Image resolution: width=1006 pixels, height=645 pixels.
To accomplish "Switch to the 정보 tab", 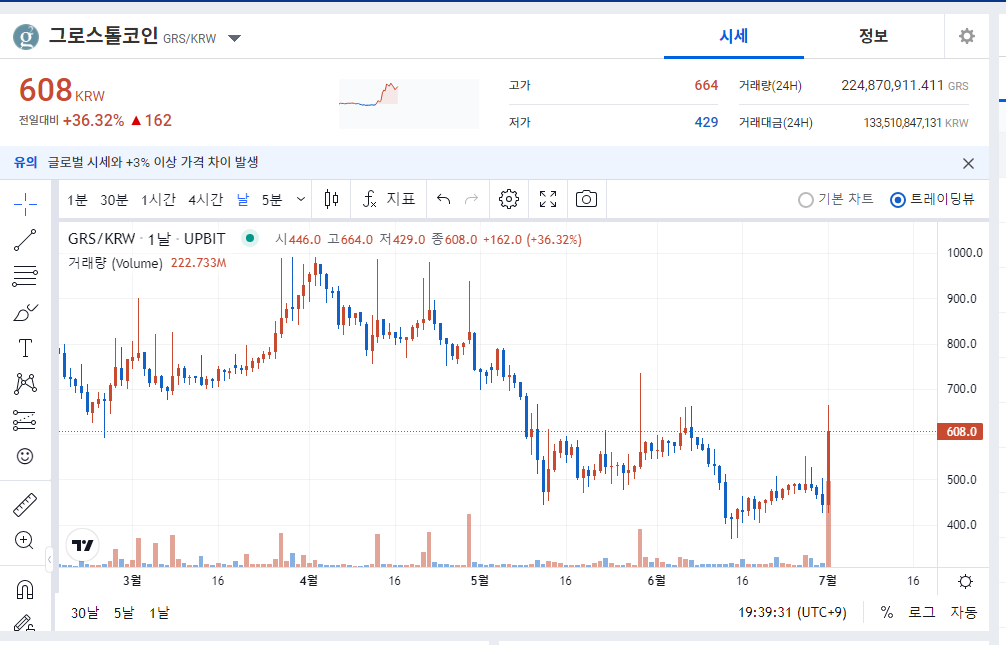I will tap(873, 36).
